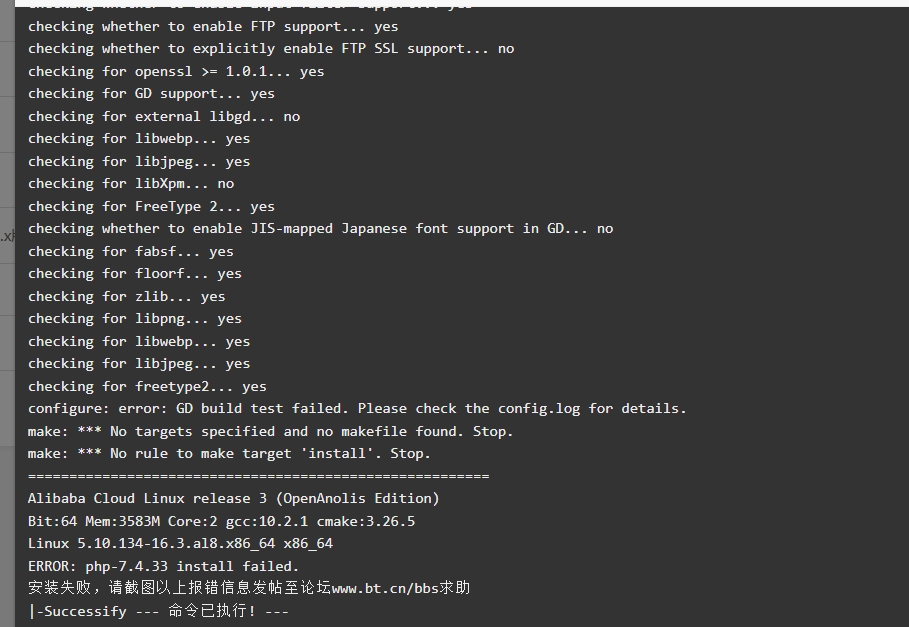Click the checking for GD support line

click(151, 94)
